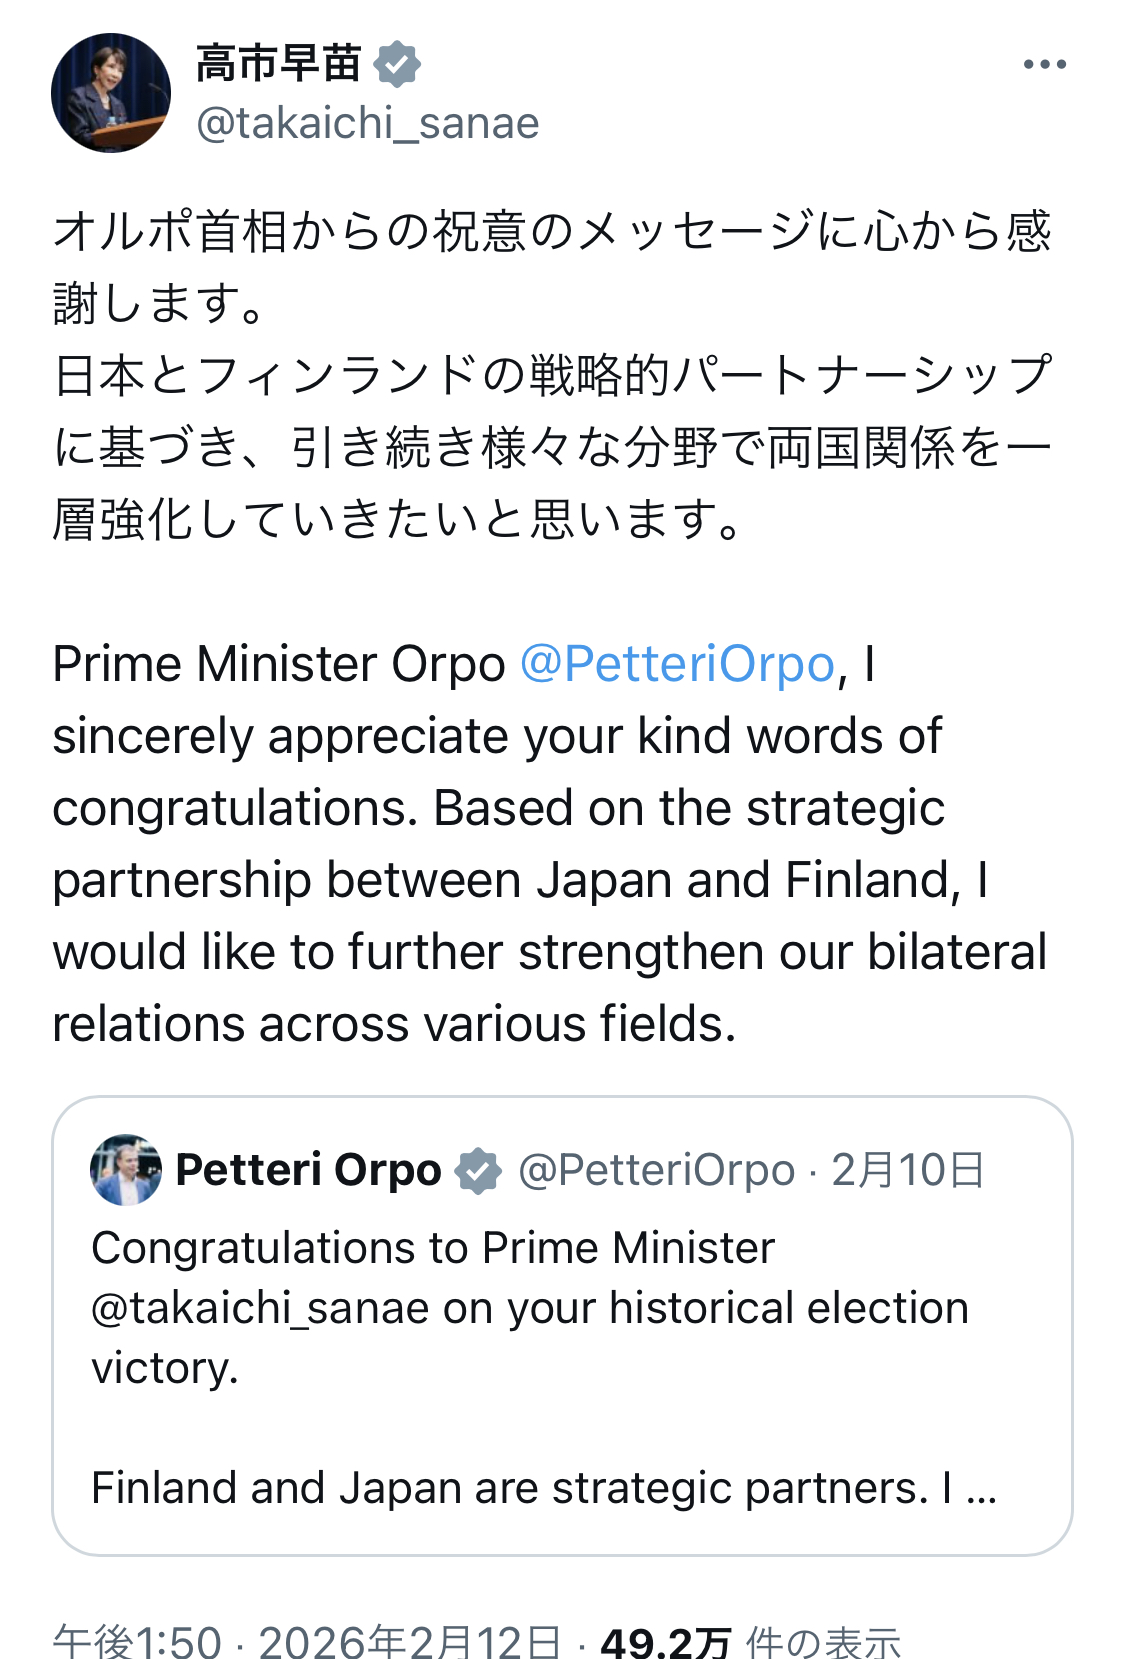Click the line 'Finland and Japan are strategic partners'
The width and height of the screenshot is (1125, 1659).
click(510, 1489)
